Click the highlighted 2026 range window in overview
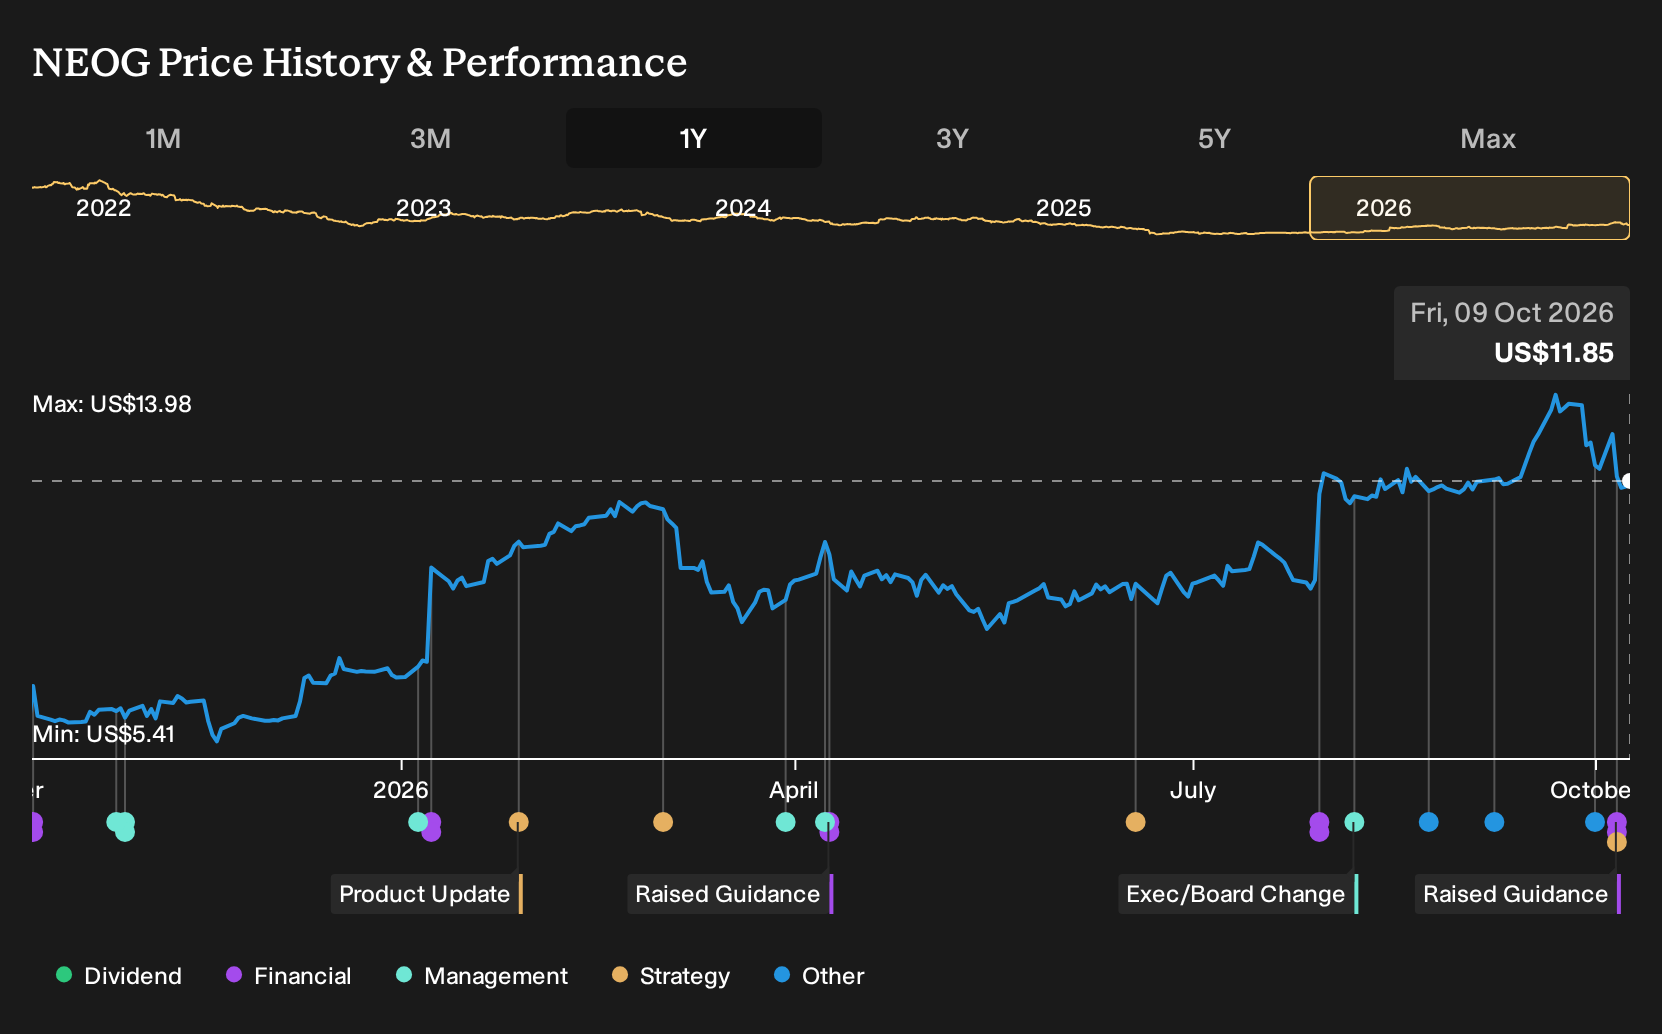The image size is (1662, 1034). pos(1470,208)
